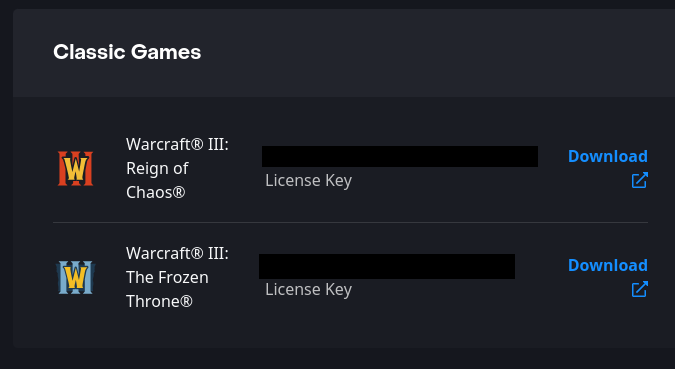Click the blue Frozen Throne game icon
Viewport: 675px width, 369px height.
pos(75,277)
